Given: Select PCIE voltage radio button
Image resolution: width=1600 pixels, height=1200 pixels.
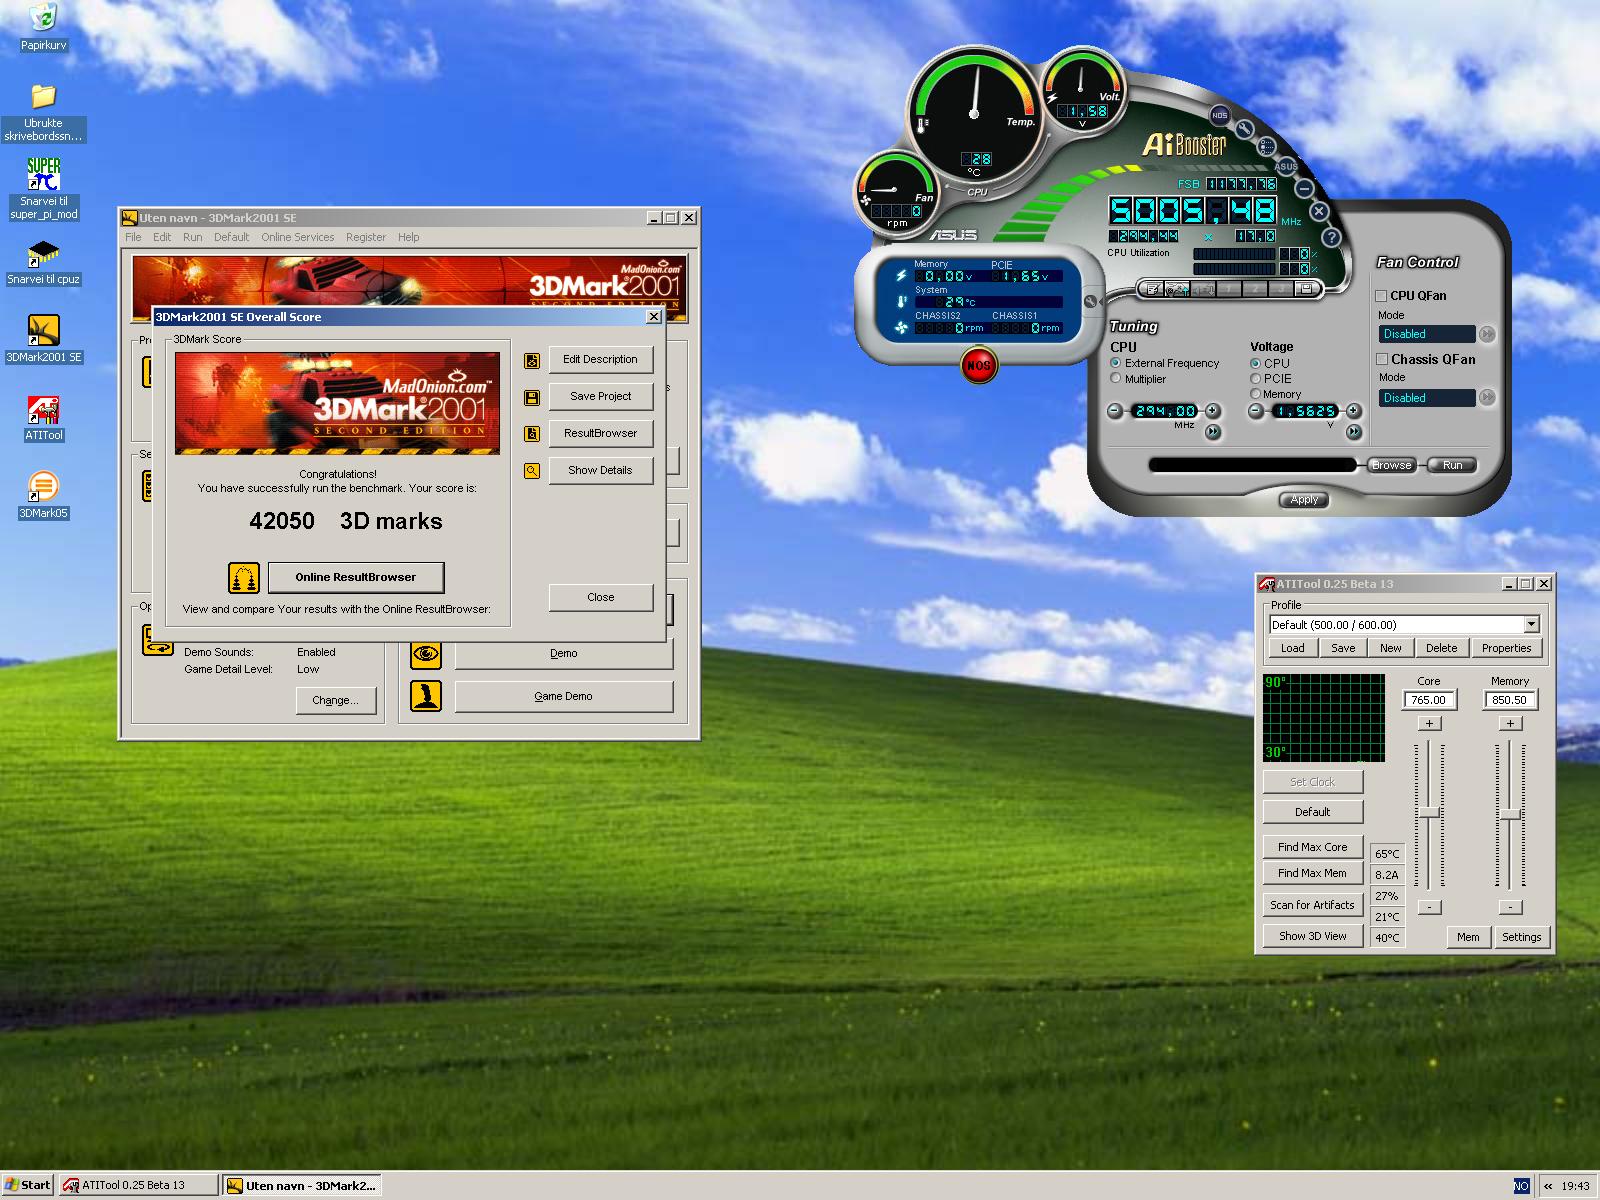Looking at the screenshot, I should 1256,379.
